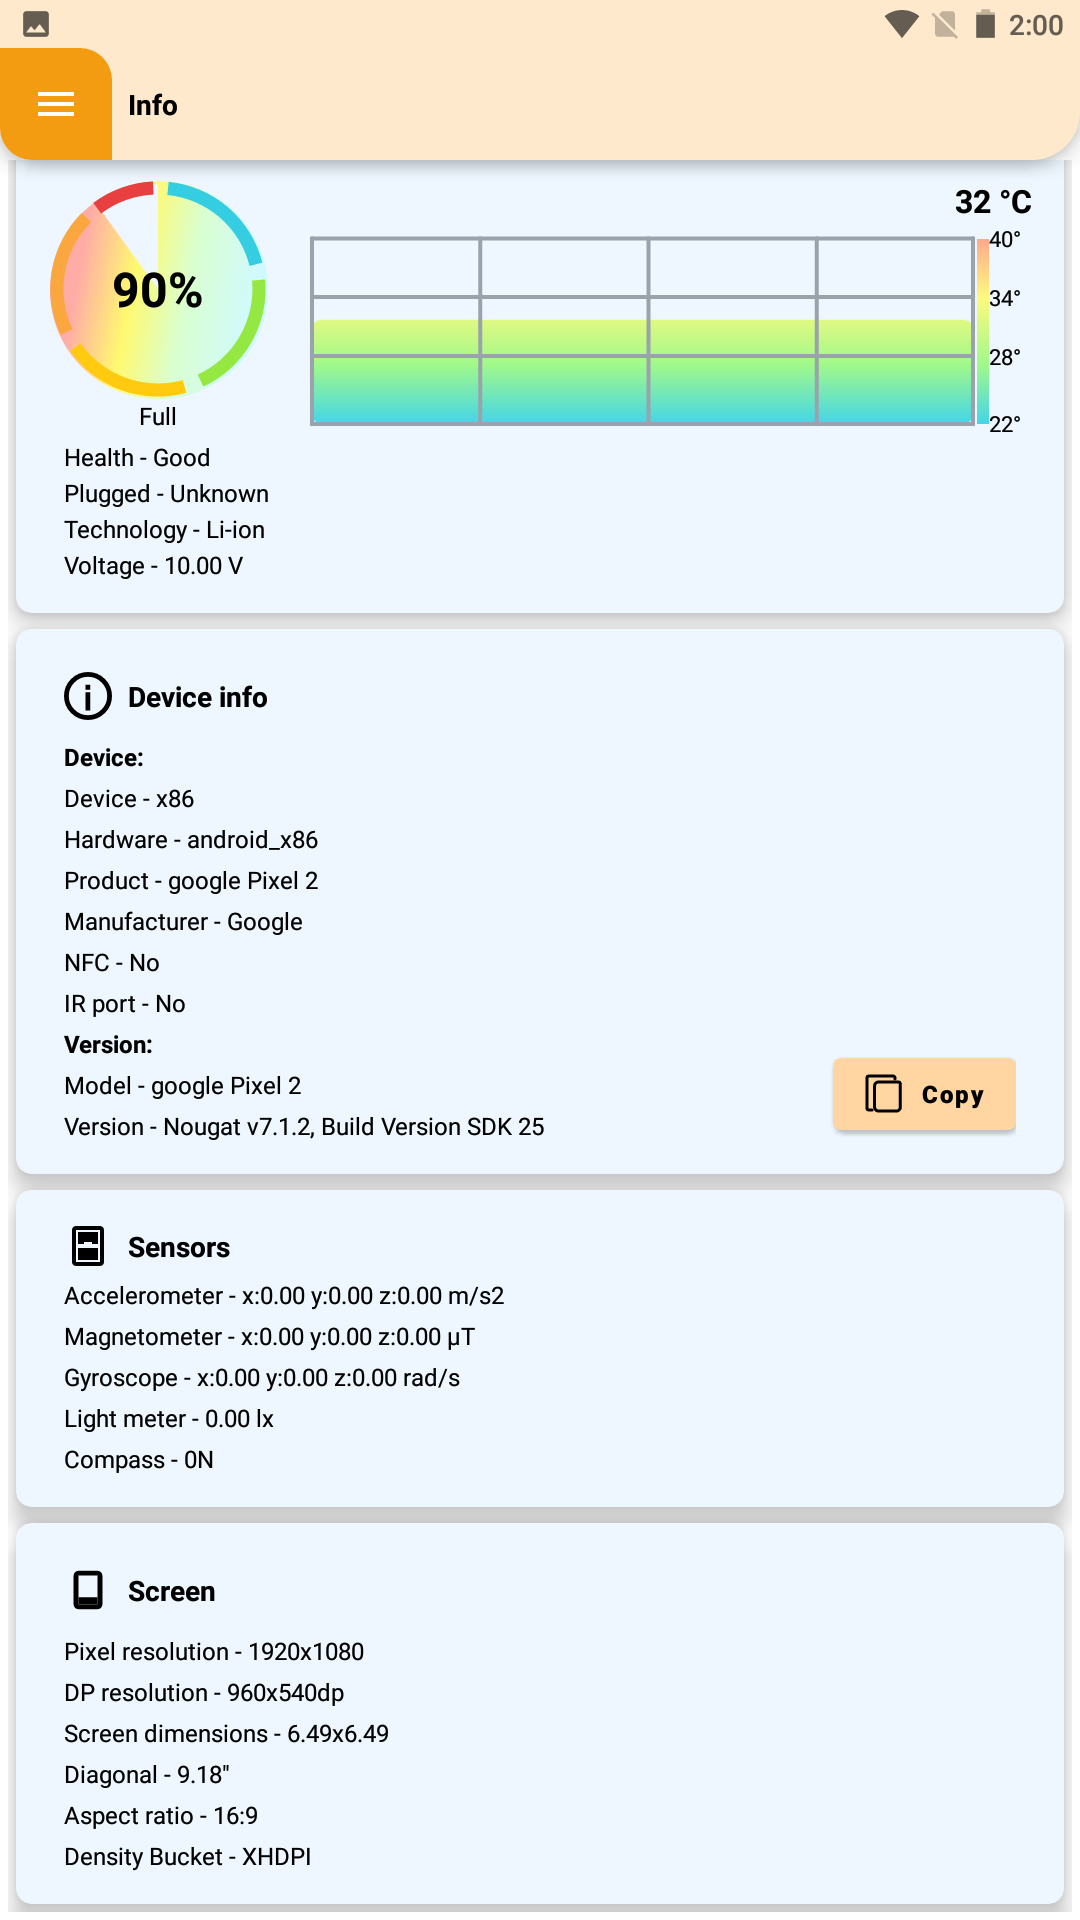This screenshot has height=1920, width=1080.
Task: Click the Device info circle icon
Action: click(x=88, y=696)
